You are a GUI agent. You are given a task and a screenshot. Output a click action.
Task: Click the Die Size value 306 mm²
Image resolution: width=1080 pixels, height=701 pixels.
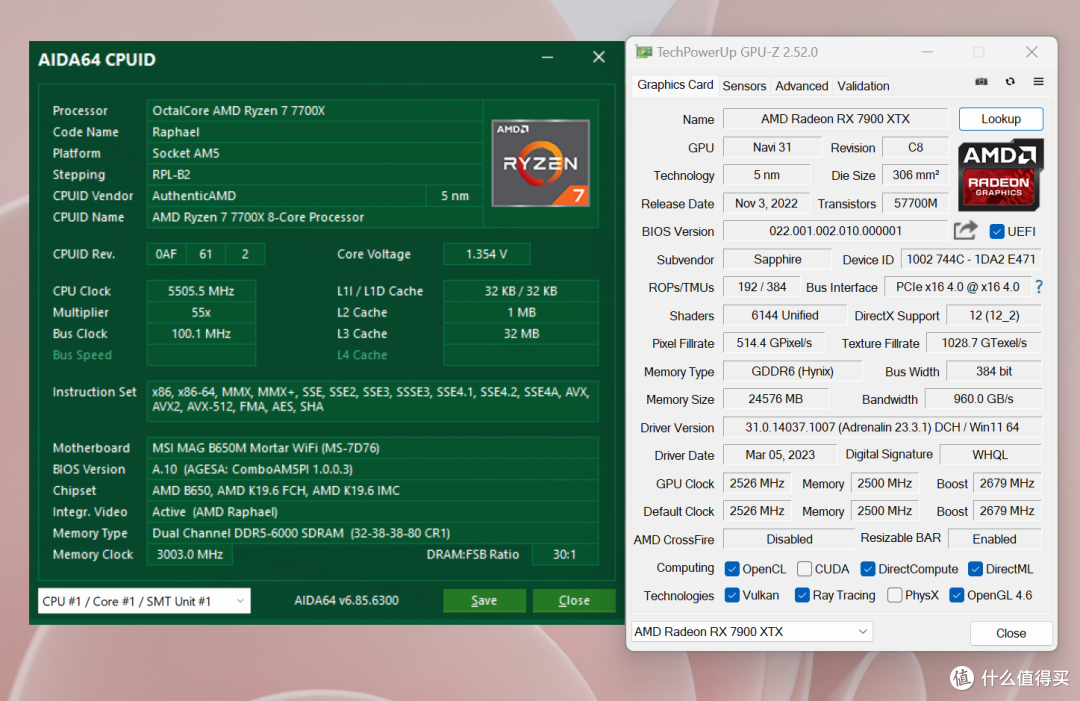(x=915, y=176)
